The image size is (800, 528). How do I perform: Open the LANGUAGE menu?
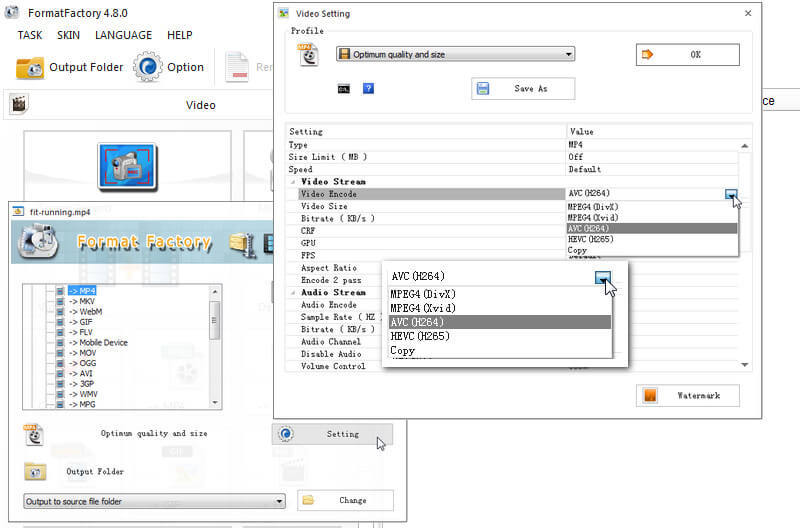(123, 35)
